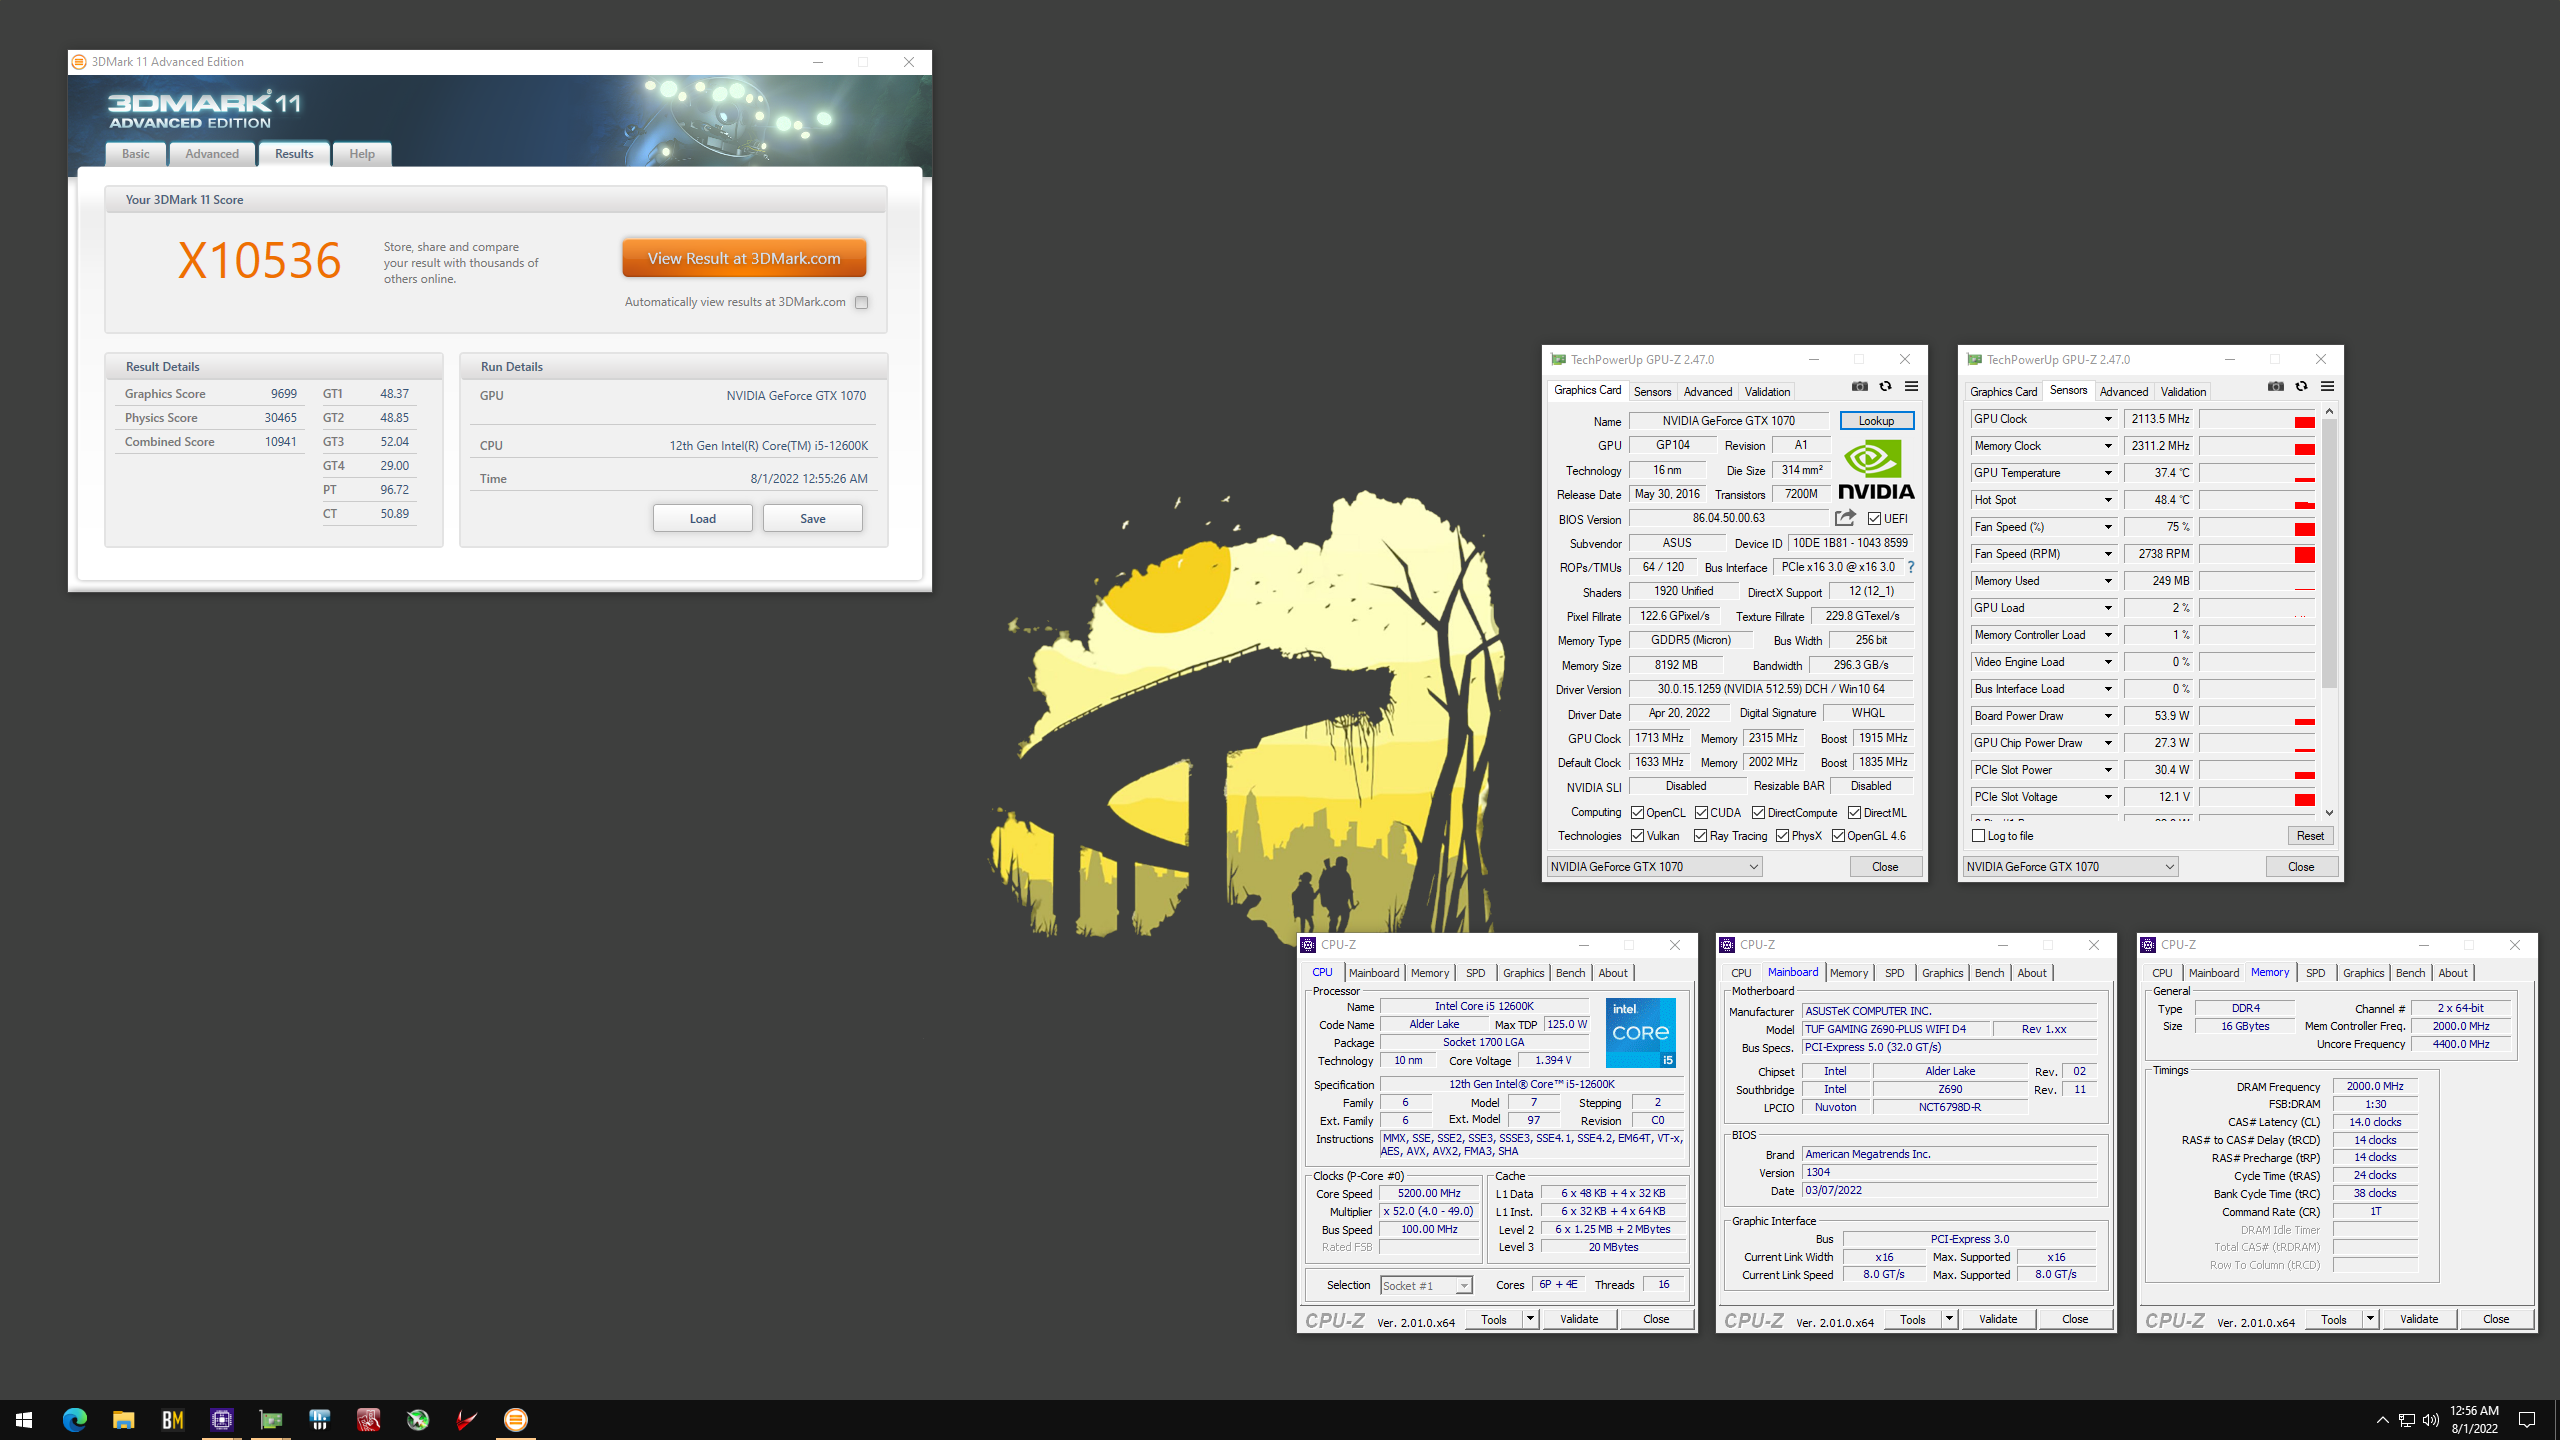Open the blue grid app icon in taskbar
The image size is (2560, 1440).
319,1419
